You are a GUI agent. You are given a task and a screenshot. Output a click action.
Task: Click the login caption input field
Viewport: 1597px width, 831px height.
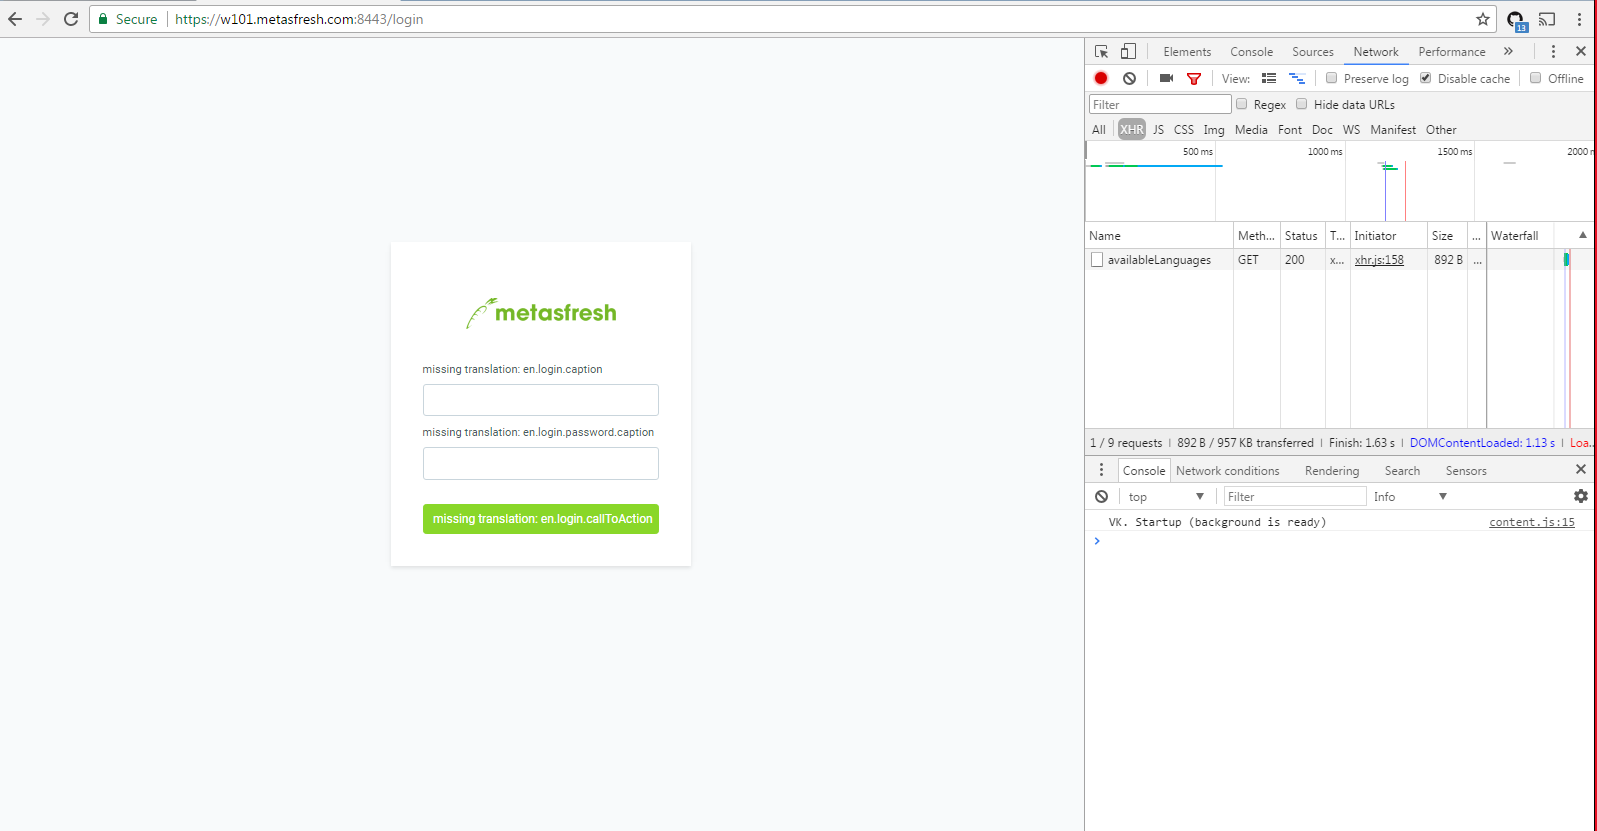coord(541,400)
